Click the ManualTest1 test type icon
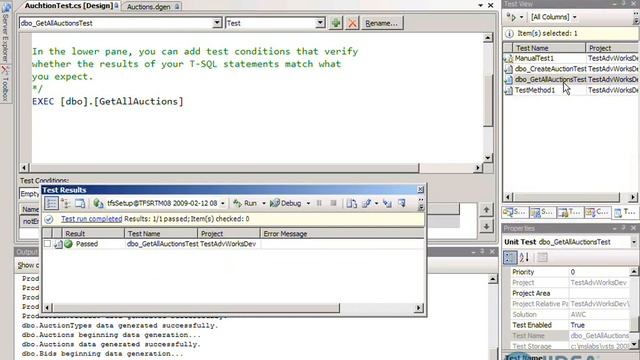The image size is (640, 360). click(x=509, y=58)
